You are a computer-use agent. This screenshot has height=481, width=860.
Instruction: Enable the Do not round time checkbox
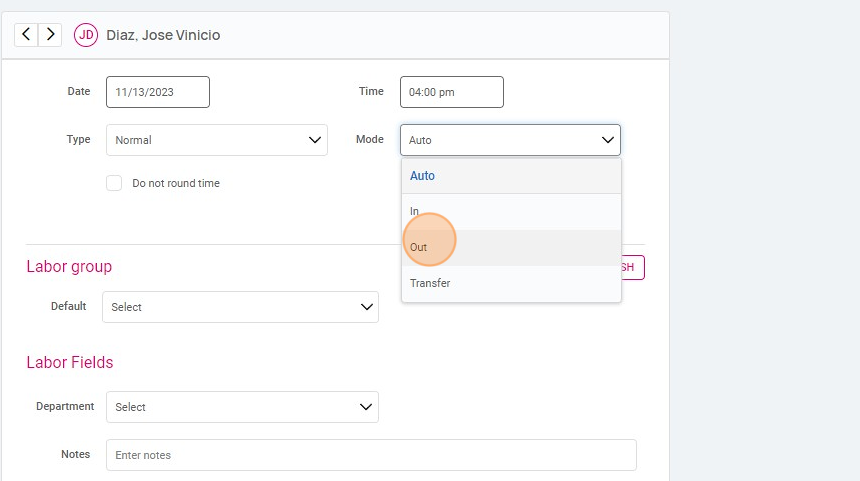coord(114,183)
